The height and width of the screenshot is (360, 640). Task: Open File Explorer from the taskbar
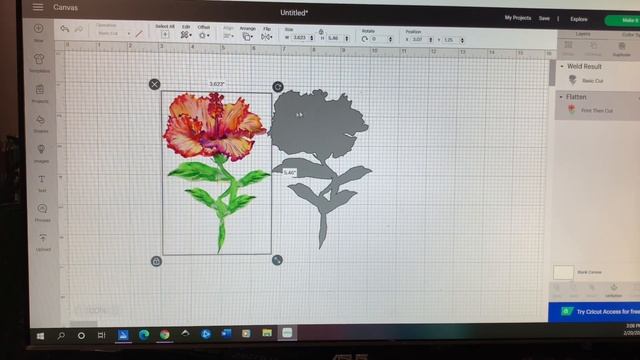coord(267,333)
